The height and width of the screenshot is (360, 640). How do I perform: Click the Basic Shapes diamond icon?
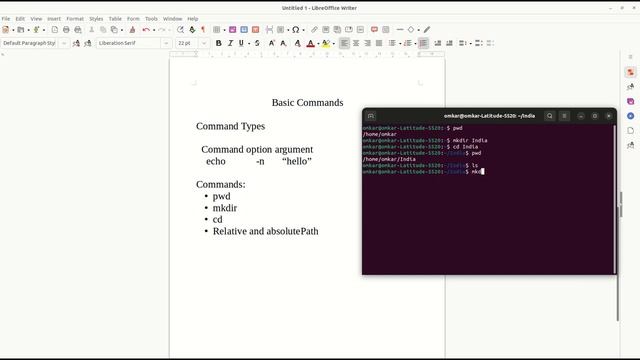pyautogui.click(x=411, y=30)
